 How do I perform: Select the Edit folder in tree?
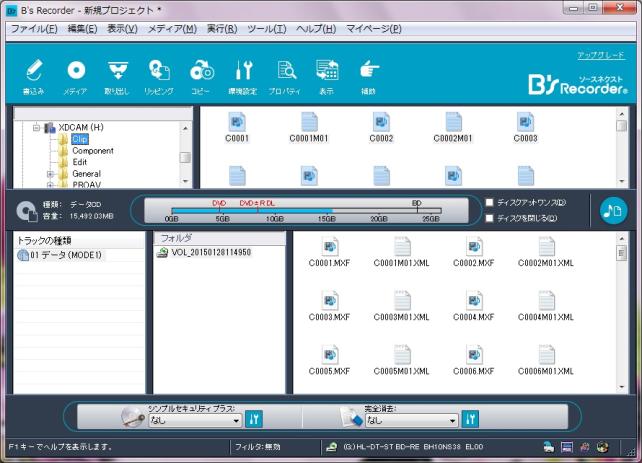(79, 162)
